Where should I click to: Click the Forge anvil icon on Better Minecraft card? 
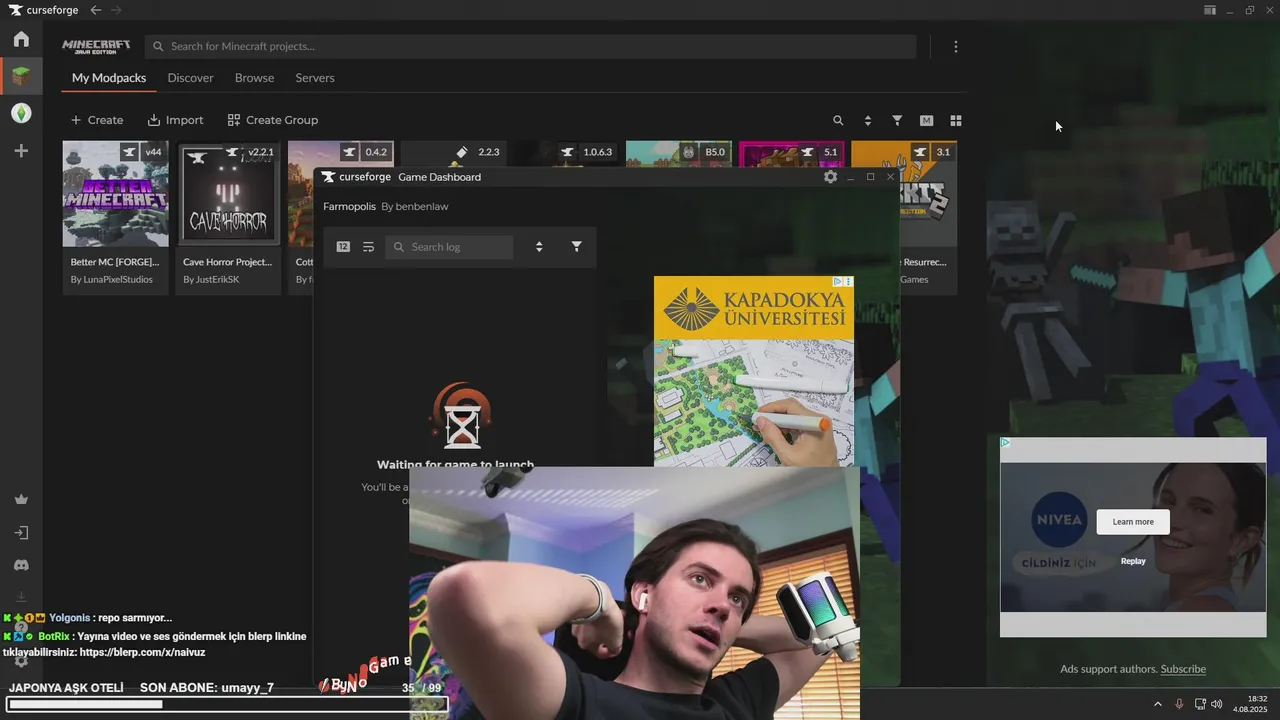129,152
